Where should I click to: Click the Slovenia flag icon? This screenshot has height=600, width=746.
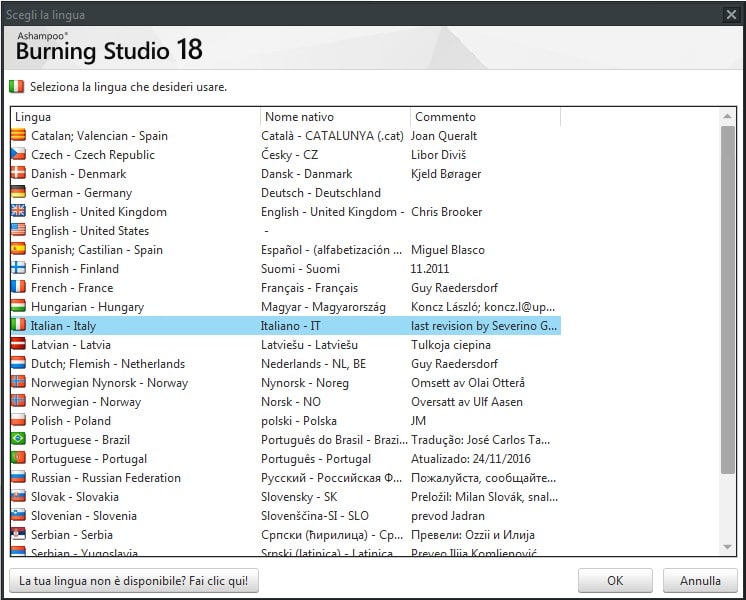[19, 516]
